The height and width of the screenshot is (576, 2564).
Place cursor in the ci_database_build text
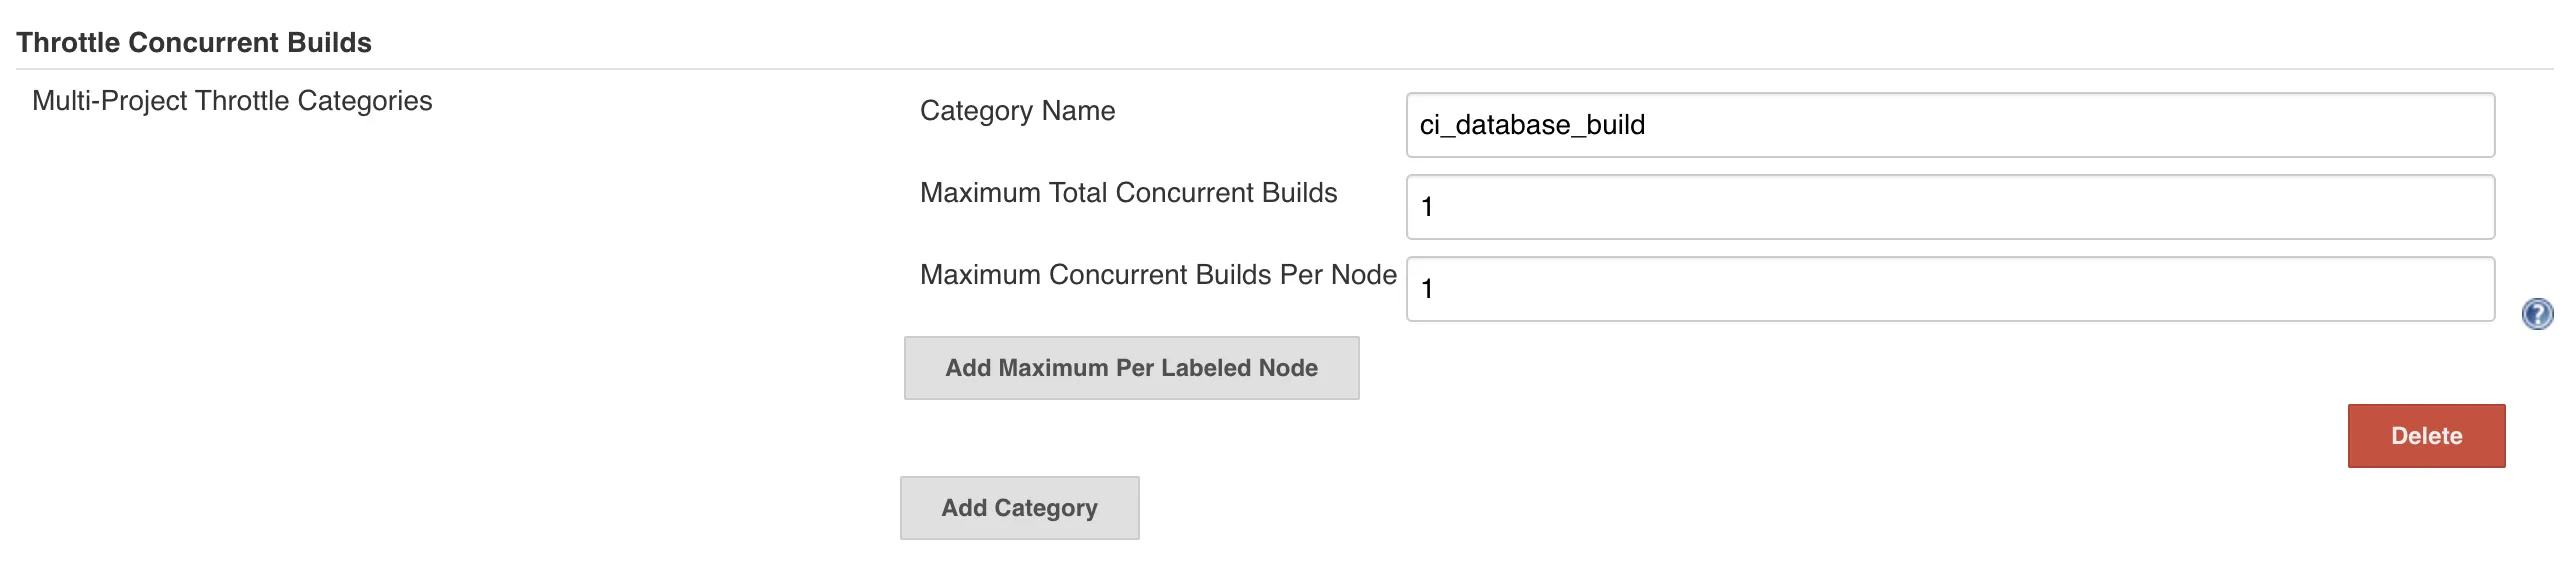(1532, 125)
